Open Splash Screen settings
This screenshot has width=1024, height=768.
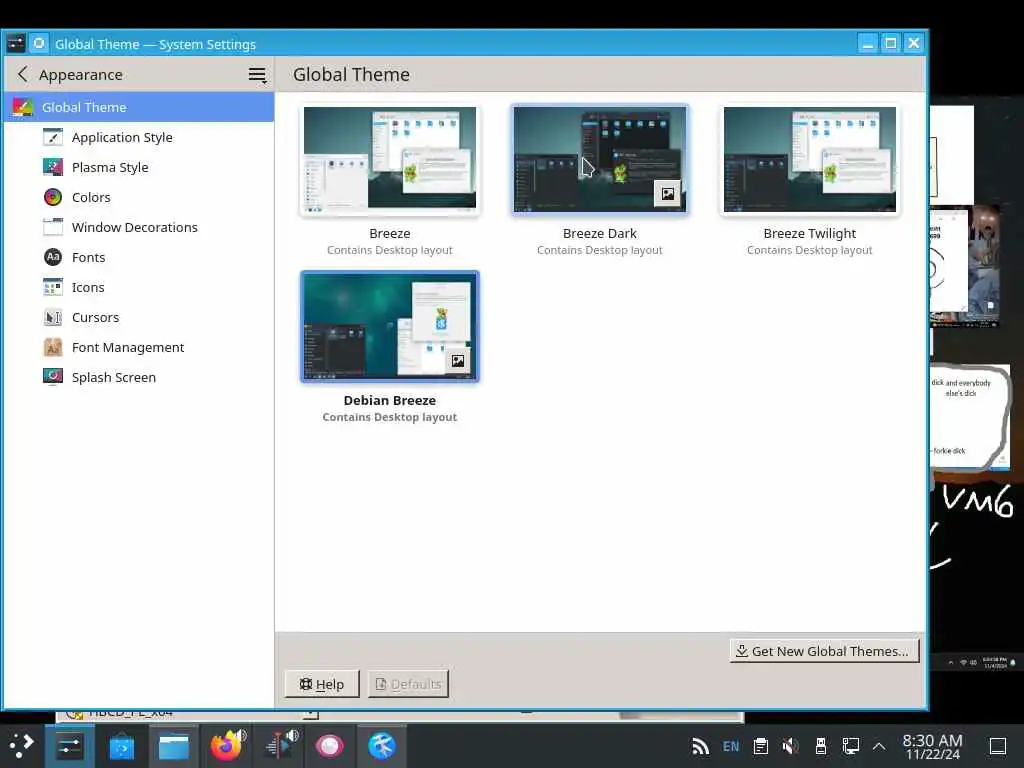pos(138,377)
